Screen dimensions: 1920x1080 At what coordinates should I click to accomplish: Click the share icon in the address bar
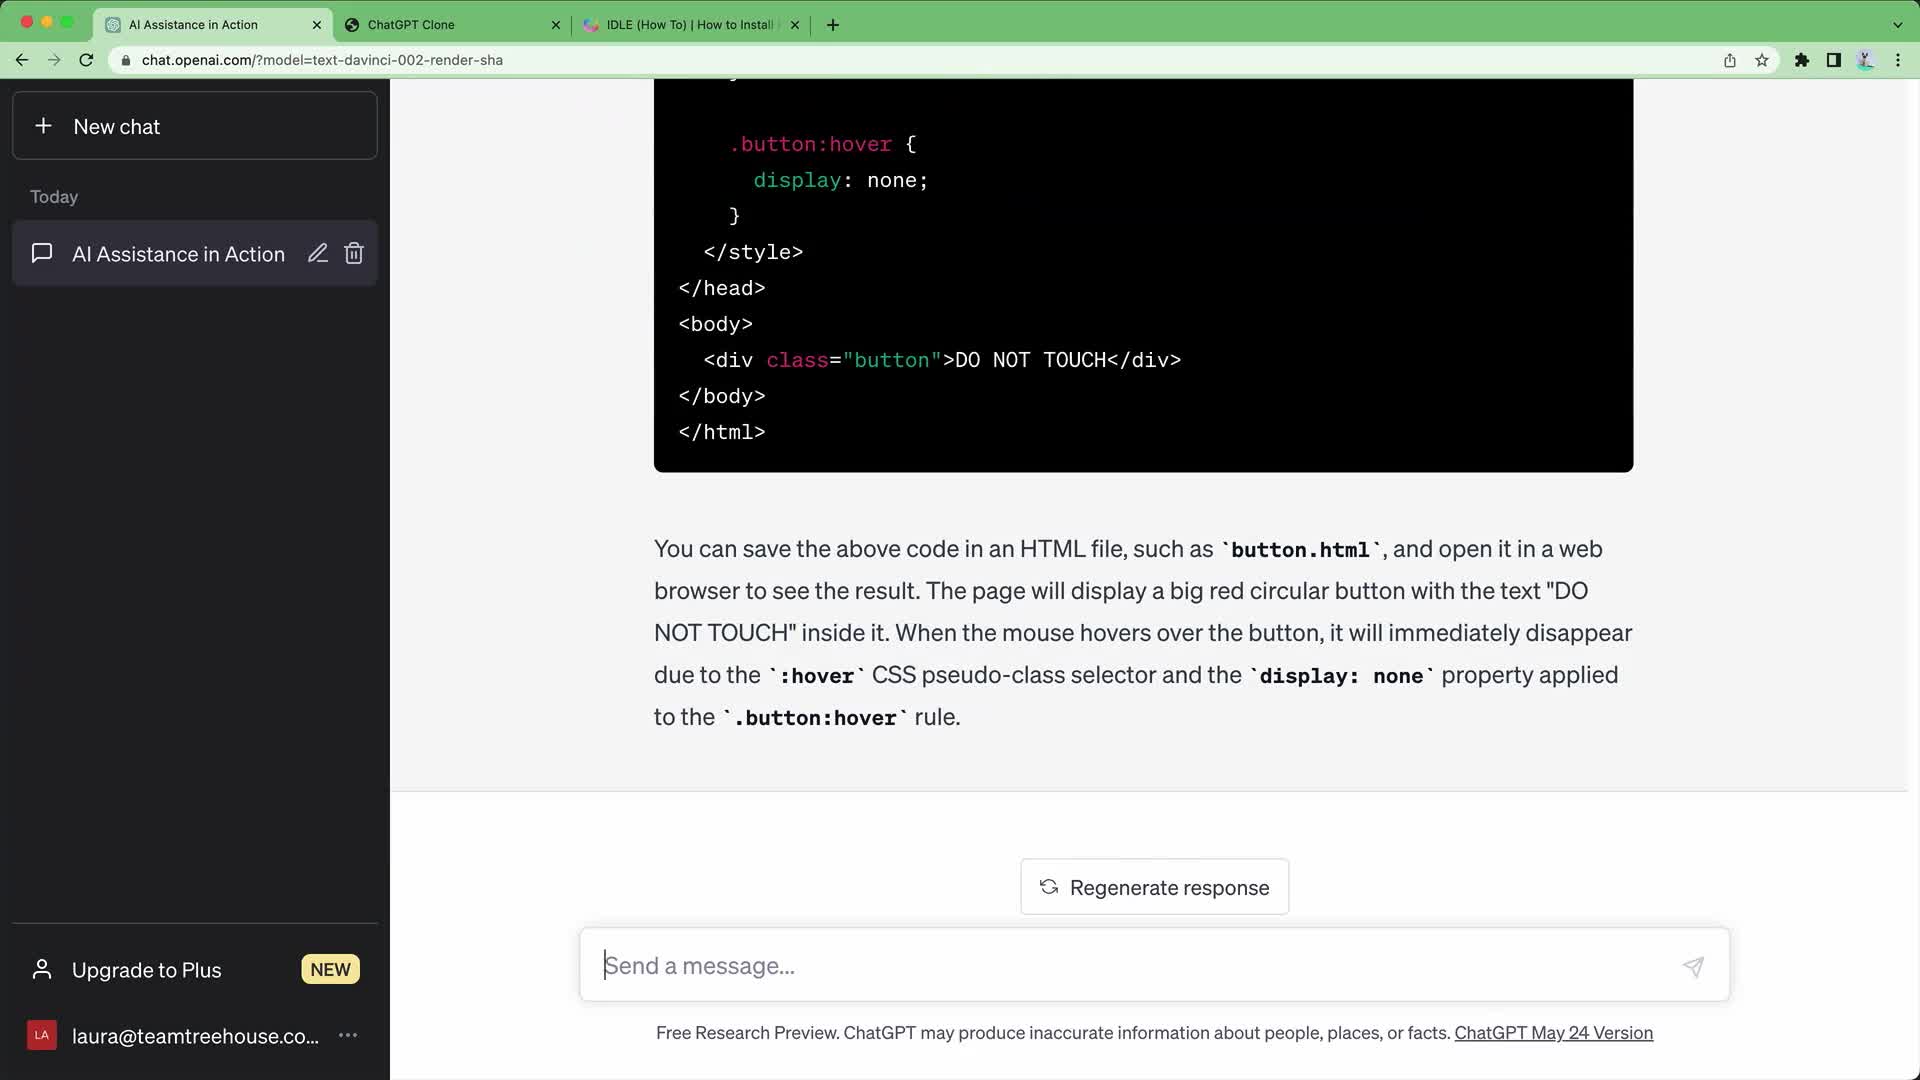point(1729,60)
